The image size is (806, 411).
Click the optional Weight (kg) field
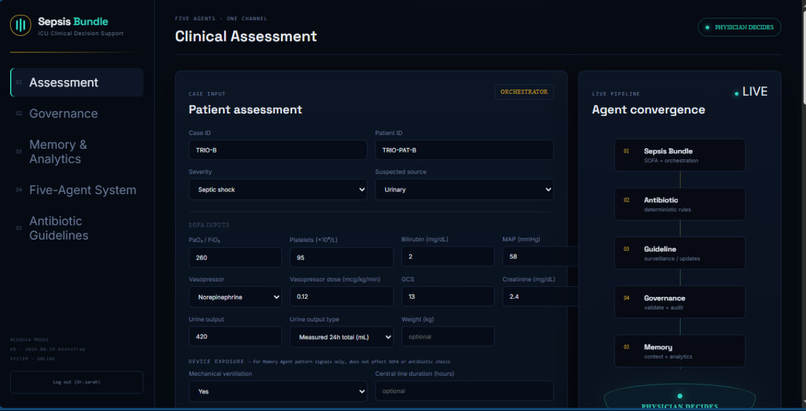(x=448, y=337)
